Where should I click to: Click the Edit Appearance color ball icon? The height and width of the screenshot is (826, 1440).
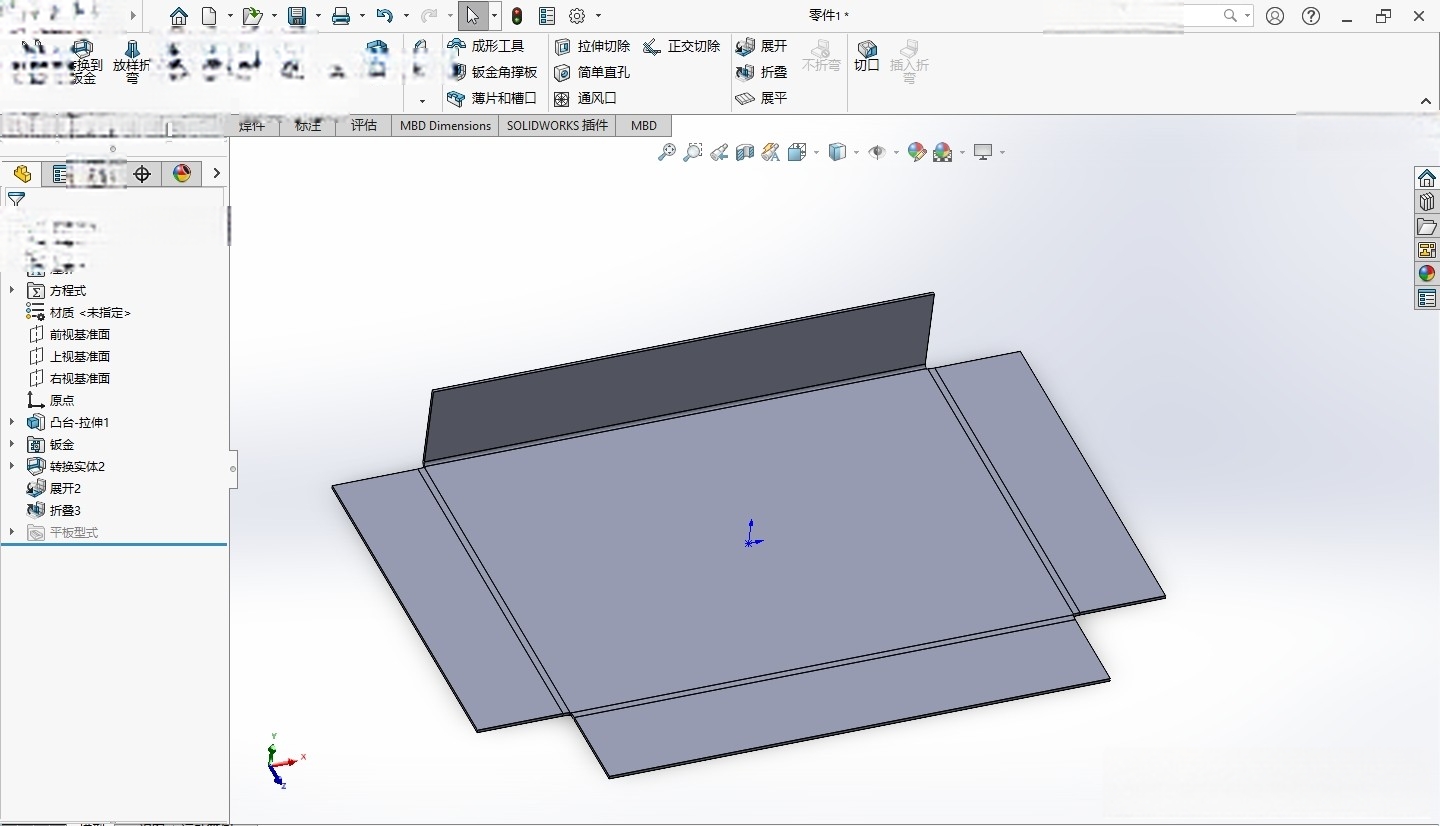[x=917, y=152]
